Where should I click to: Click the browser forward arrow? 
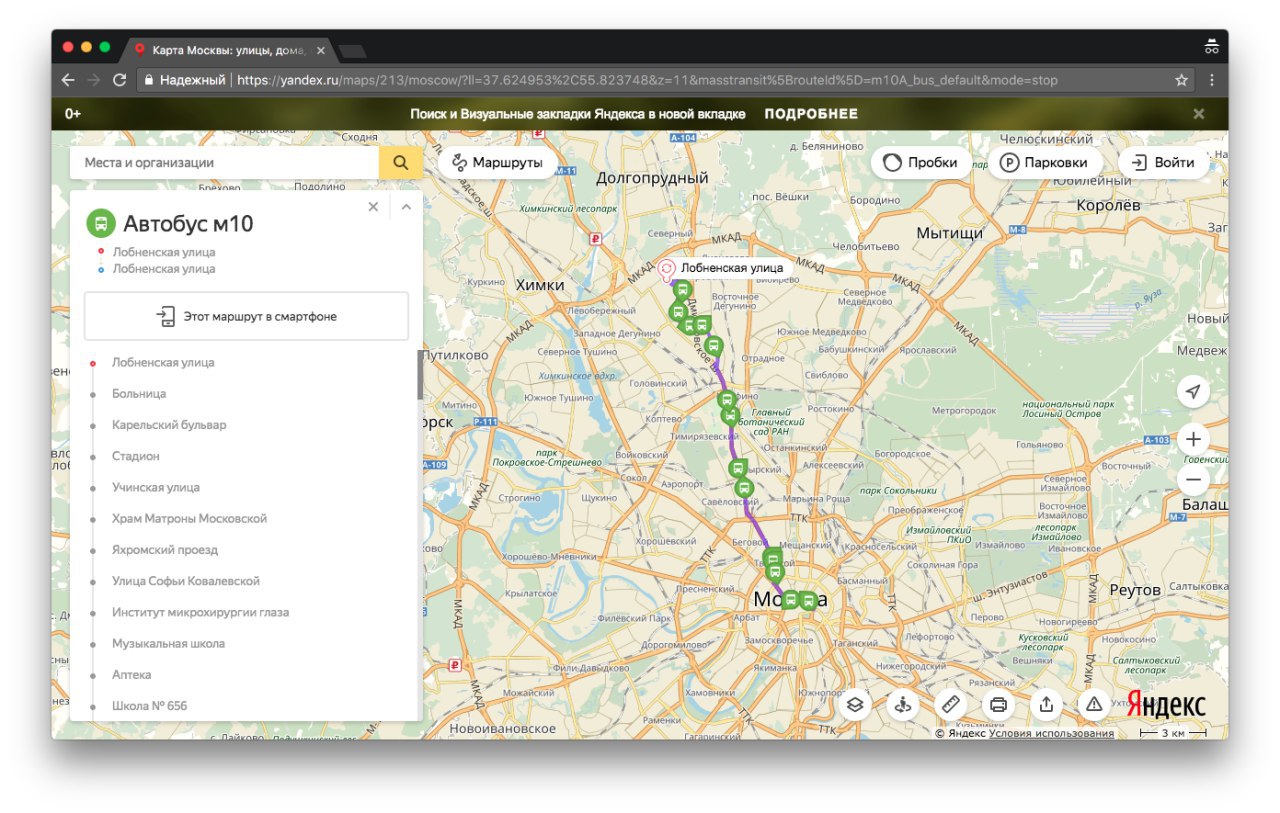point(94,80)
